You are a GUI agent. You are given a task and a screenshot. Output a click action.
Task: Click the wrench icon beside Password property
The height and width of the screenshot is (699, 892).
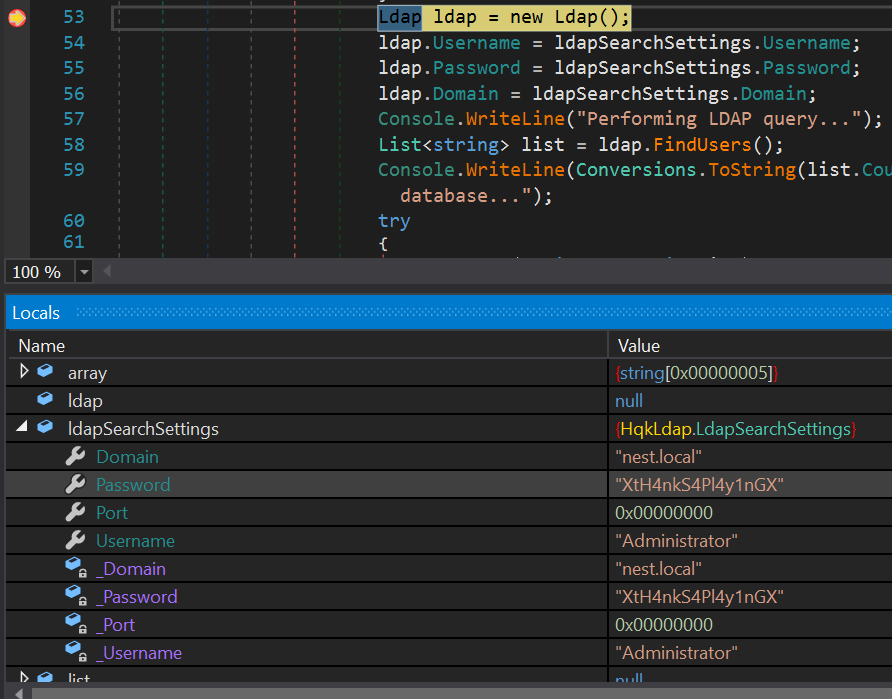pos(75,484)
